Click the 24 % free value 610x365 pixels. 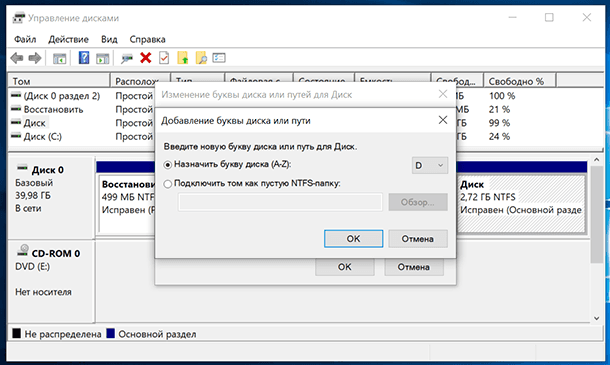point(499,137)
